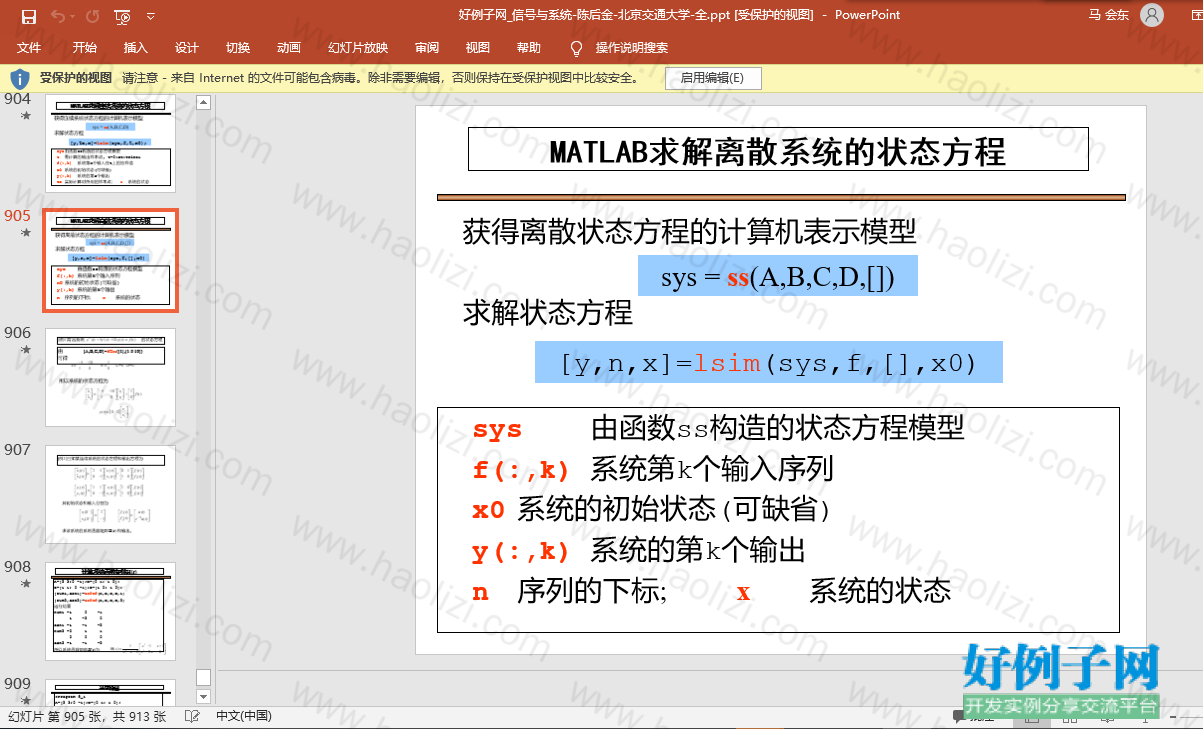Start slideshow from beginning icon
Image resolution: width=1203 pixels, height=729 pixels.
(x=122, y=16)
